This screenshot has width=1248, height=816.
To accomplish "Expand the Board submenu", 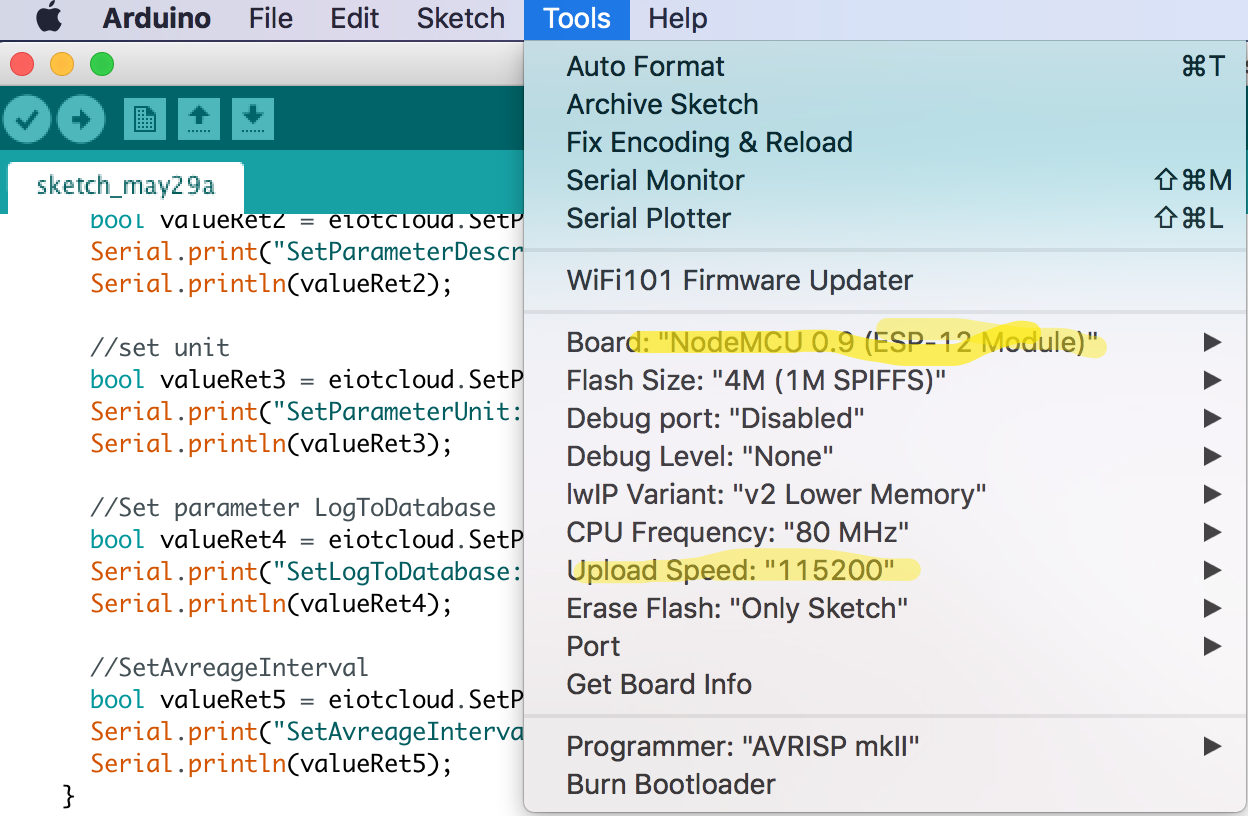I will click(x=886, y=343).
